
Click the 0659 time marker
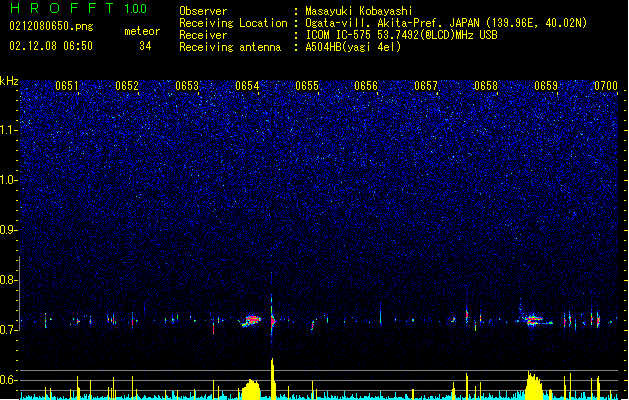(546, 86)
